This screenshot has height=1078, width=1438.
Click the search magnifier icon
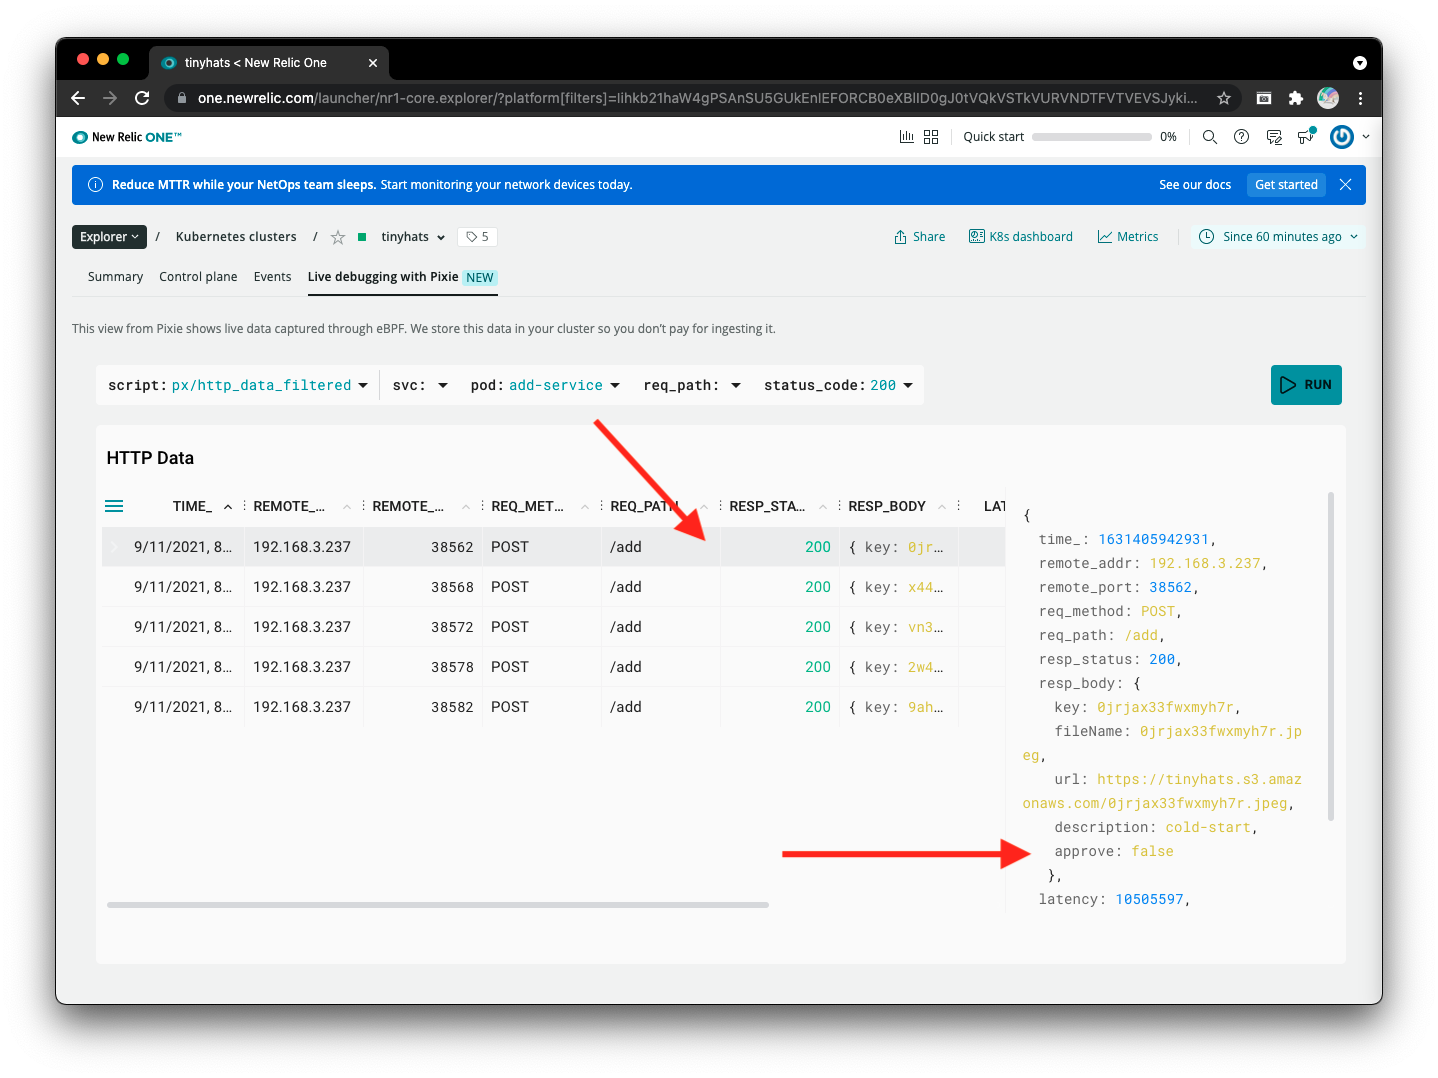[1209, 137]
